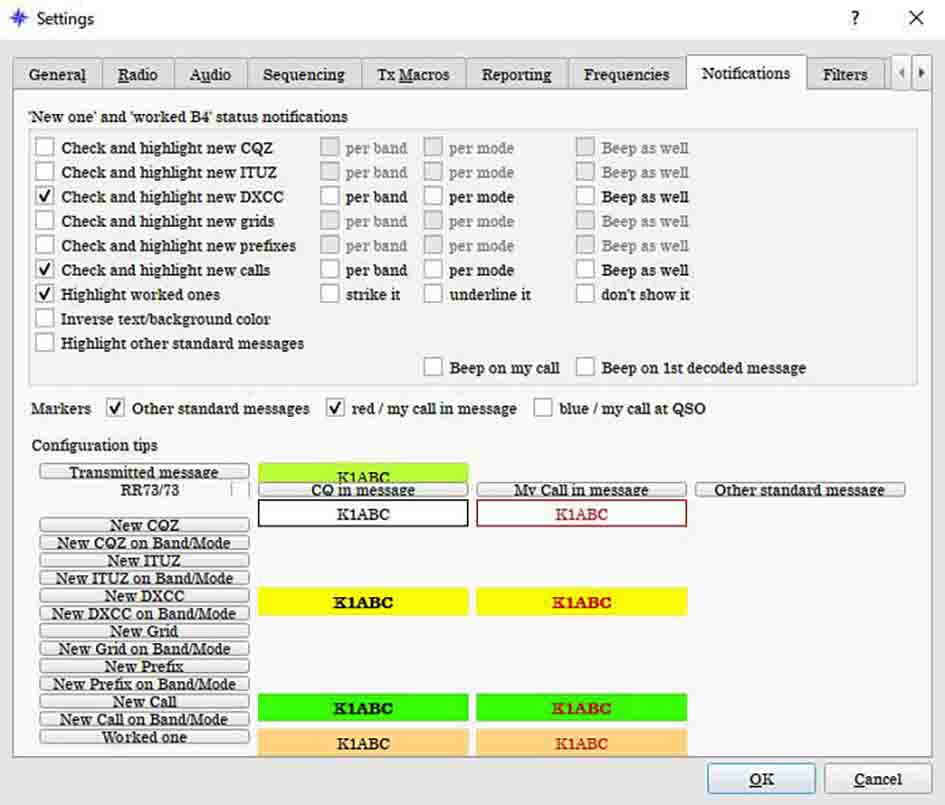Click the green New Call K1ABC swatch
Image resolution: width=945 pixels, height=805 pixels.
point(362,708)
